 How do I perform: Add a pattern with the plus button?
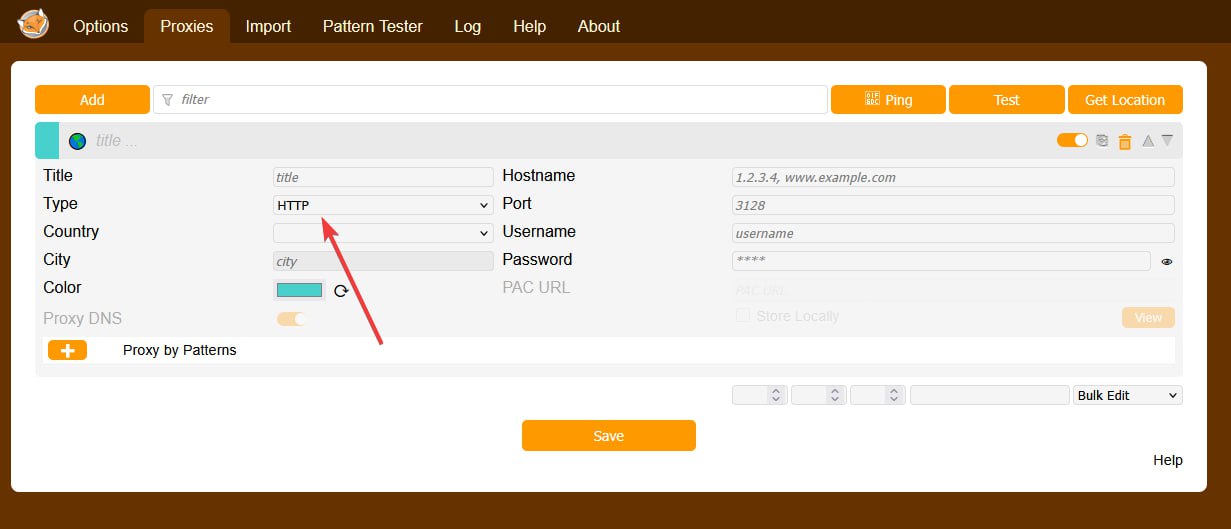[67, 351]
